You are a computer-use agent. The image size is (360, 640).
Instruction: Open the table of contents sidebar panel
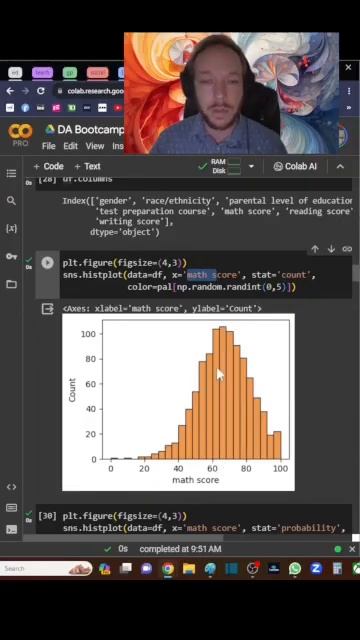coord(11,173)
